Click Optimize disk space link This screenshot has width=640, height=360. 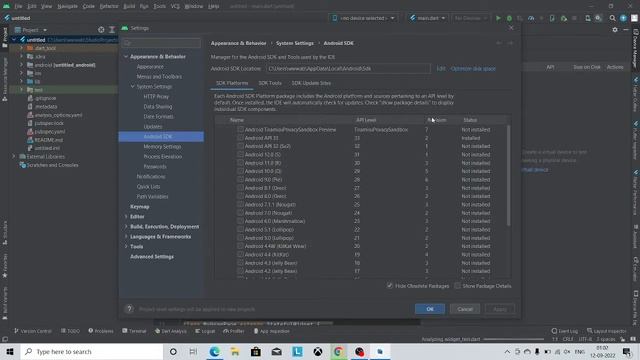coord(473,69)
